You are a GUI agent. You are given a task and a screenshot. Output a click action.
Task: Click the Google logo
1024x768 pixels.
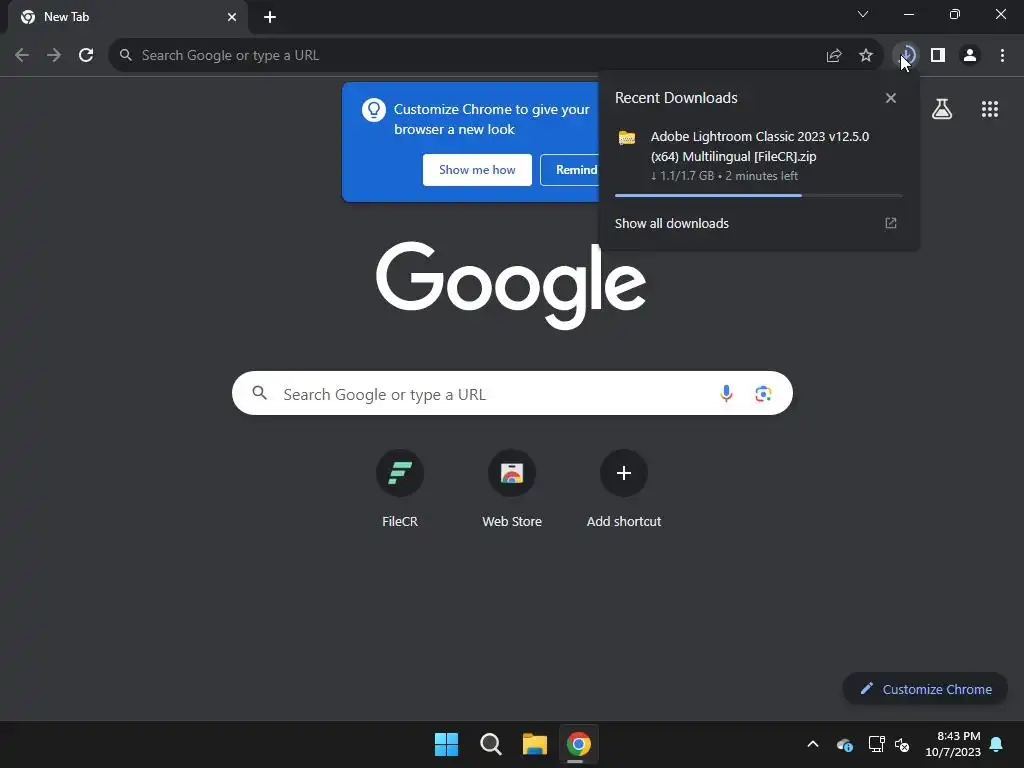[511, 285]
